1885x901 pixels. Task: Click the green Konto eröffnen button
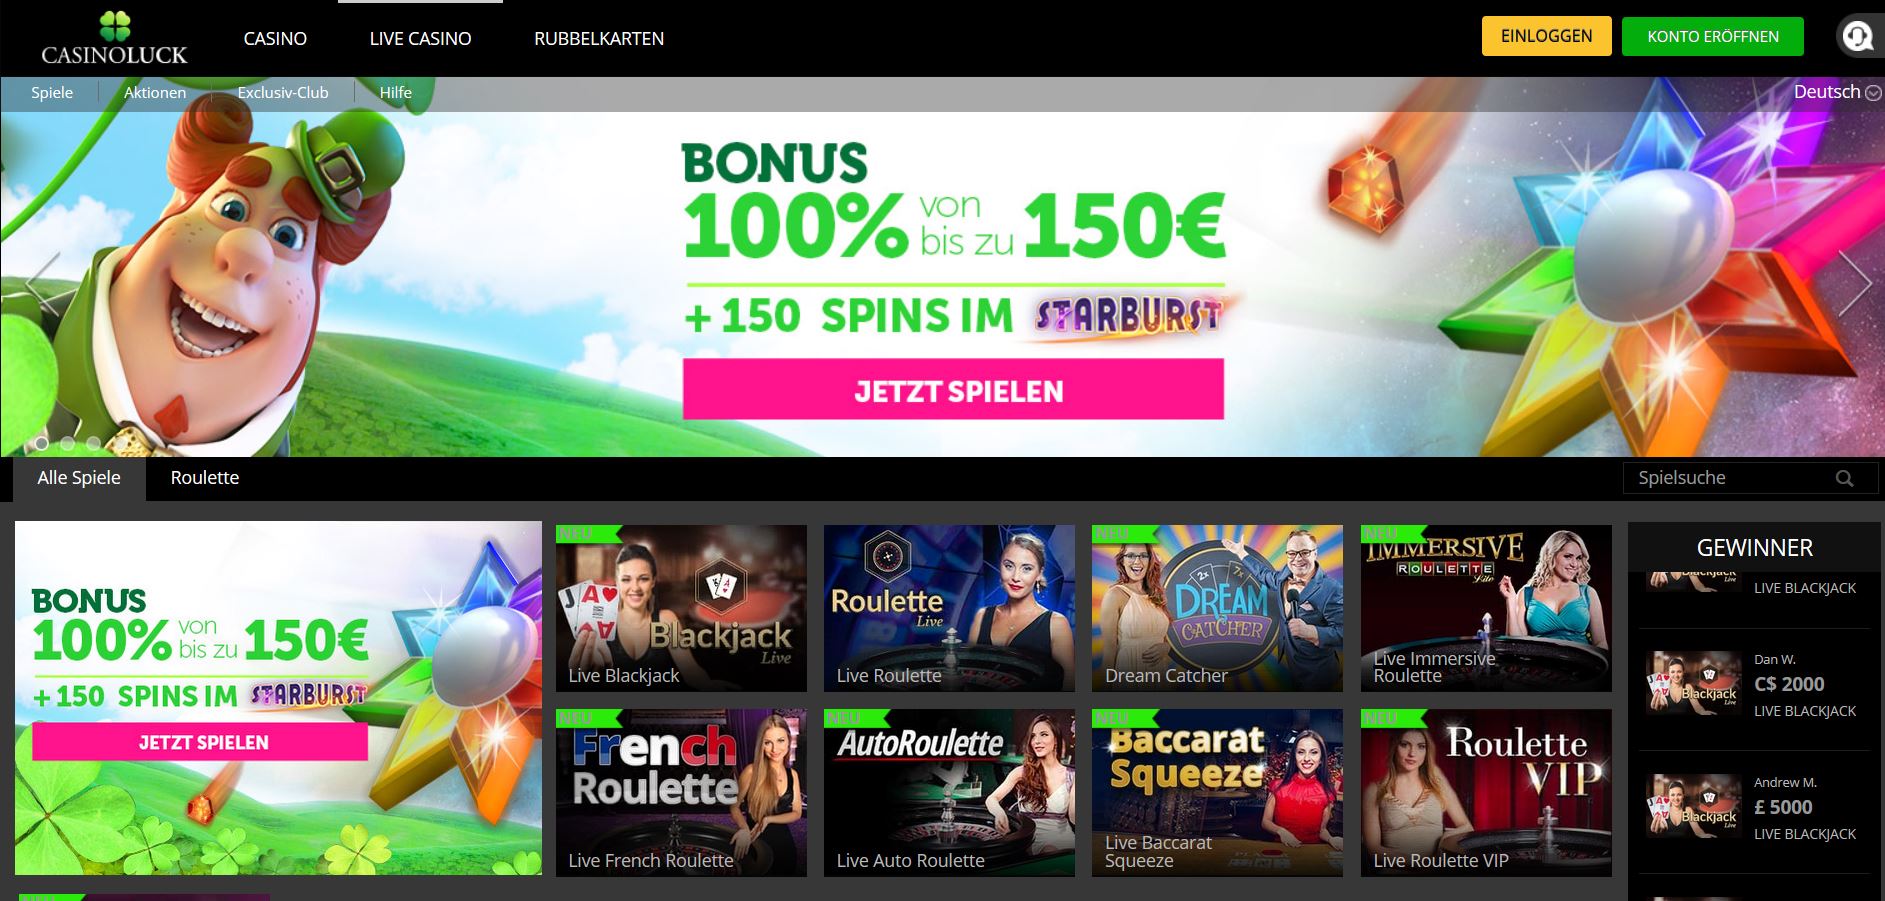pos(1713,36)
